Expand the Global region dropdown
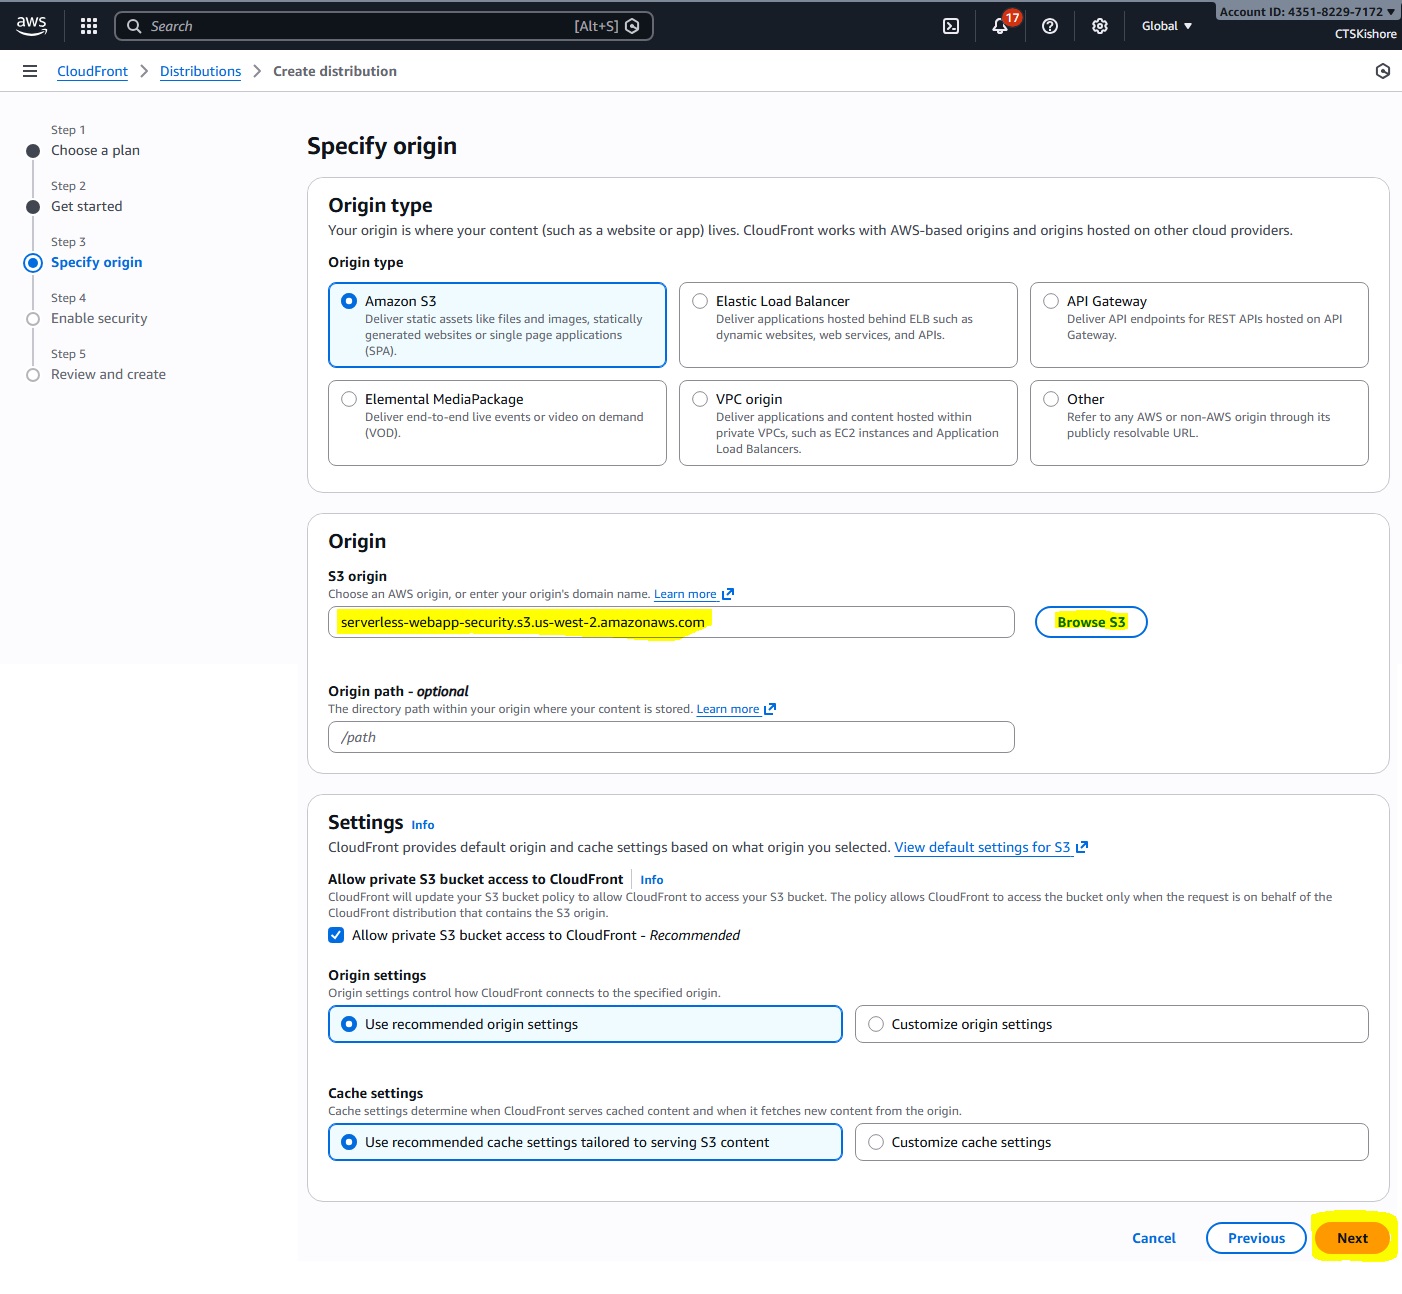Image resolution: width=1402 pixels, height=1294 pixels. 1166,26
